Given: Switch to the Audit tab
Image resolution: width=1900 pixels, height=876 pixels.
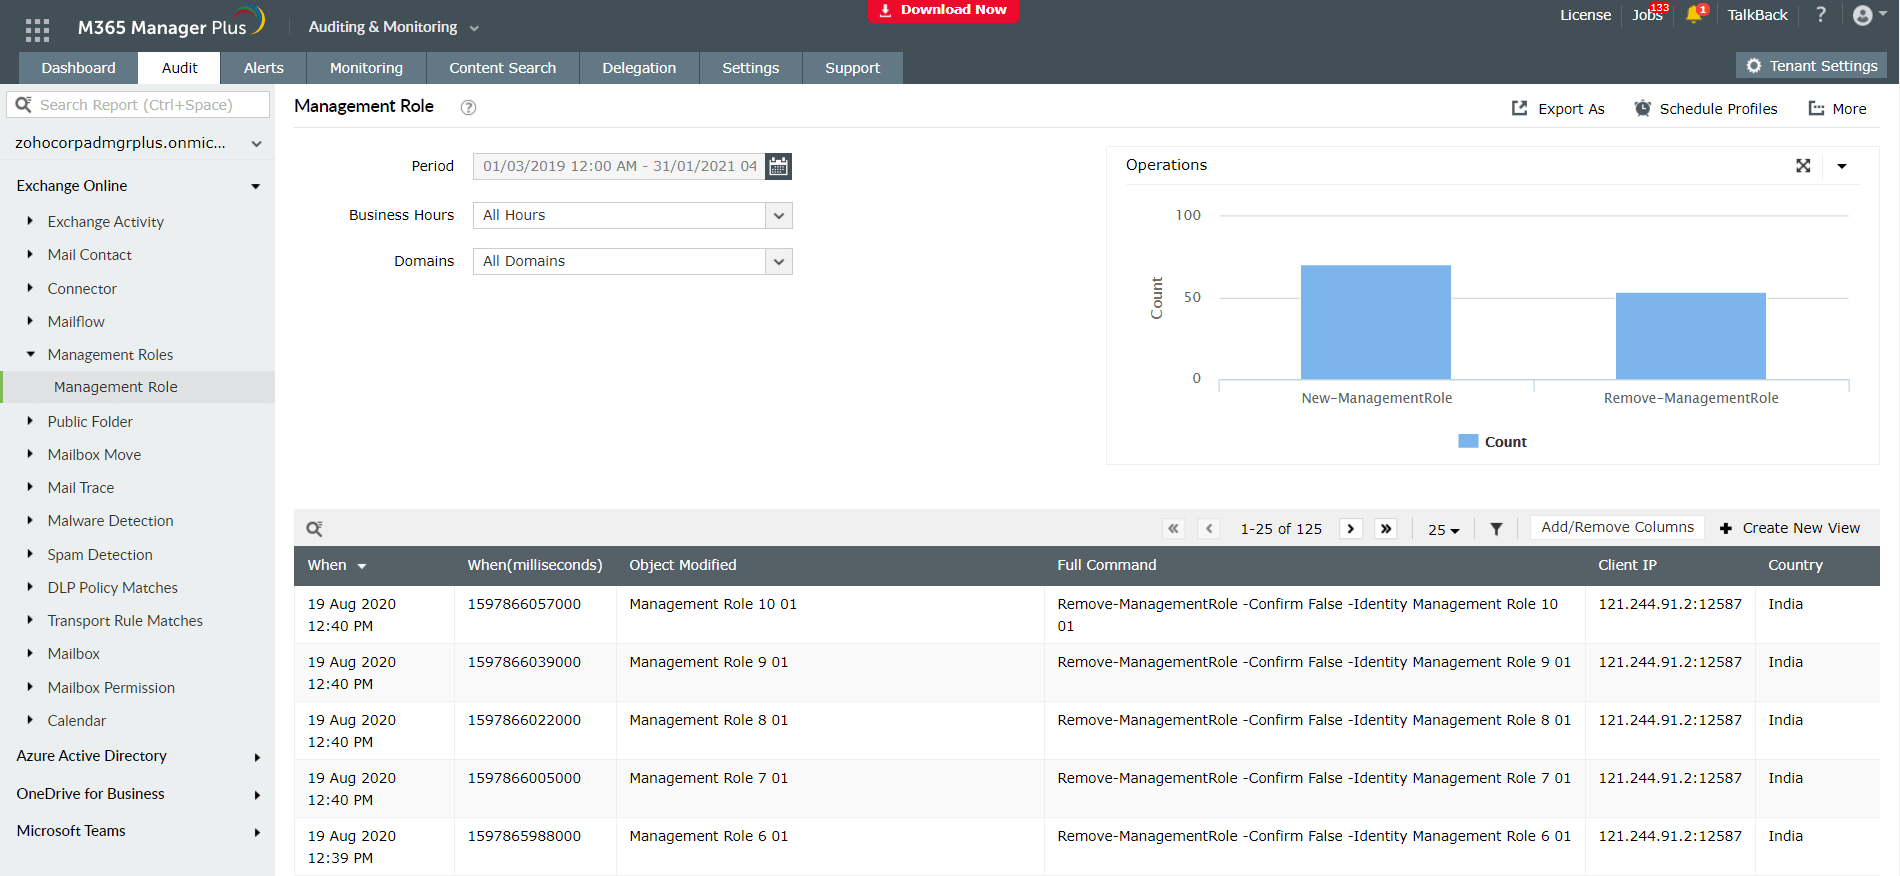Looking at the screenshot, I should pyautogui.click(x=180, y=68).
